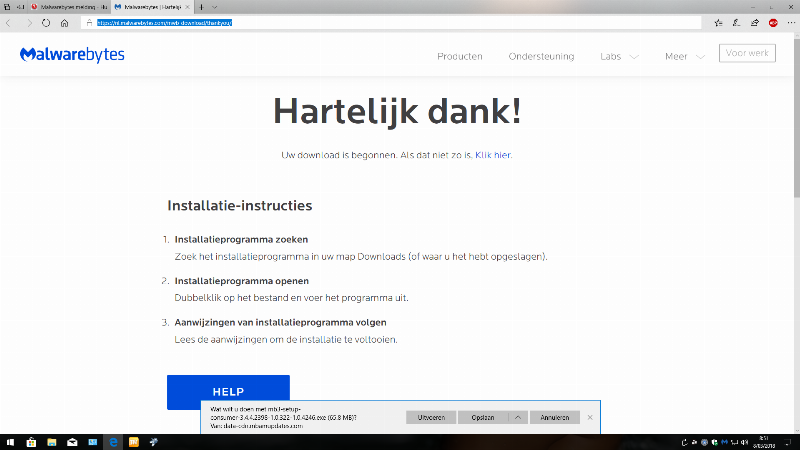Click the Klik hier download link

point(493,155)
